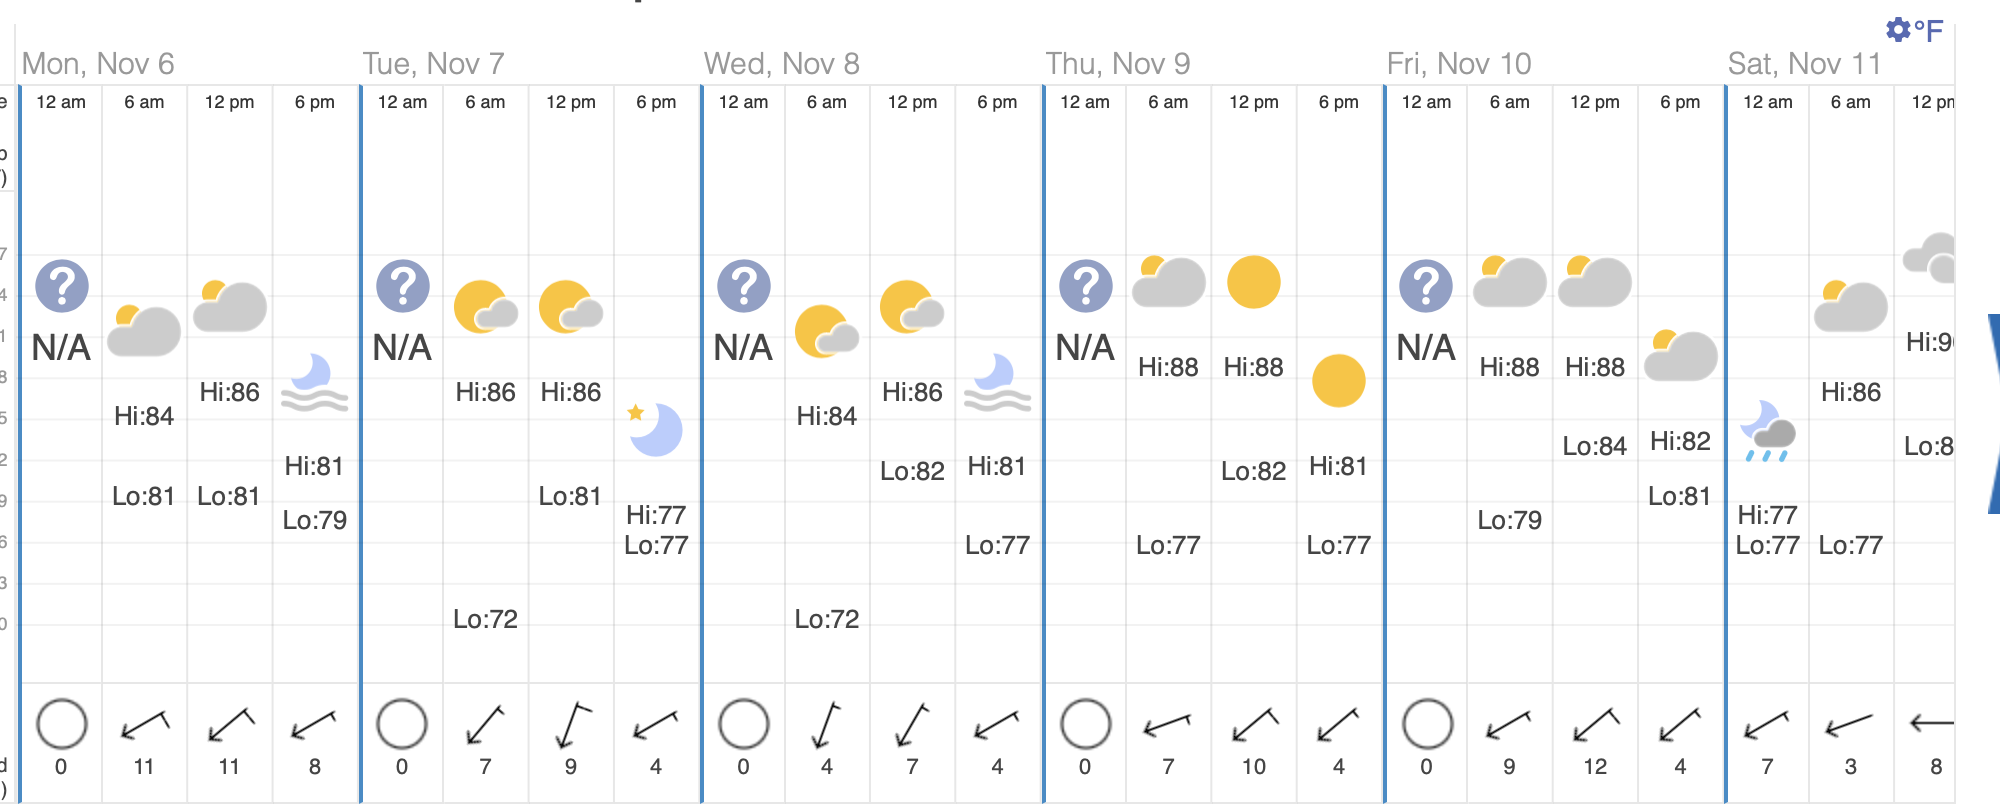Select the Mon, Nov 6 day header
Screen dimensions: 2000x804
tap(98, 64)
